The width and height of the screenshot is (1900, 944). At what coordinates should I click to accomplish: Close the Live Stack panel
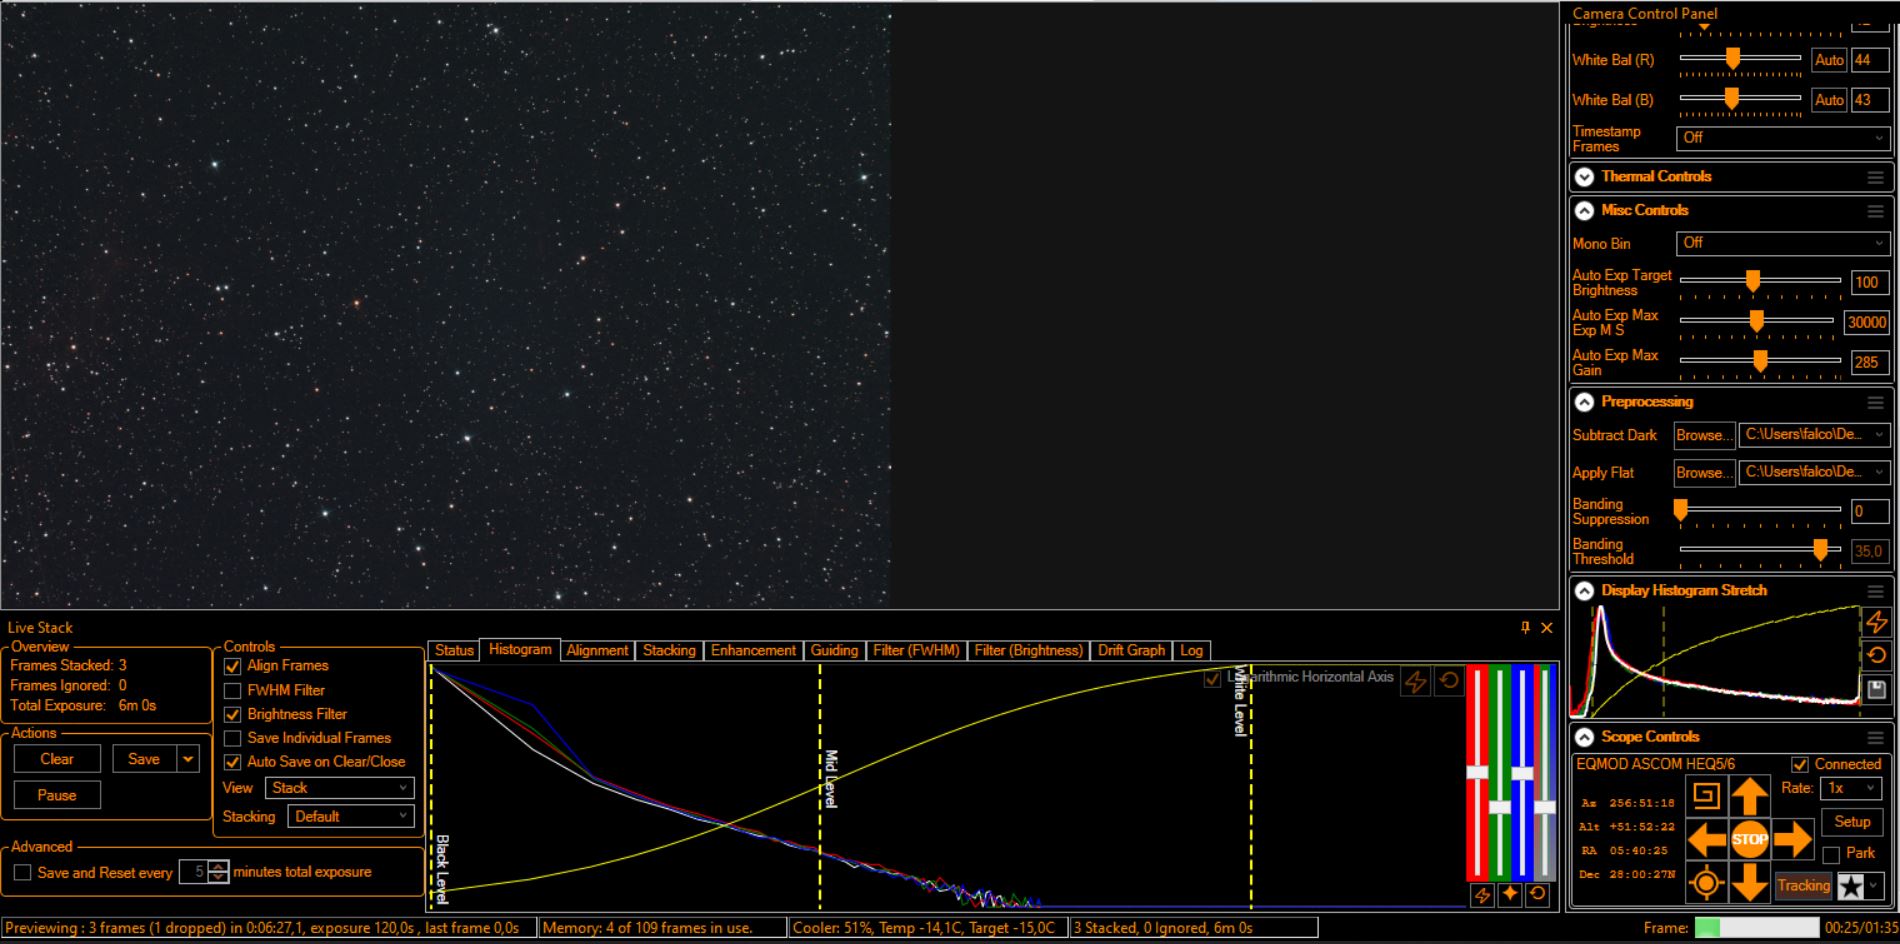1547,627
